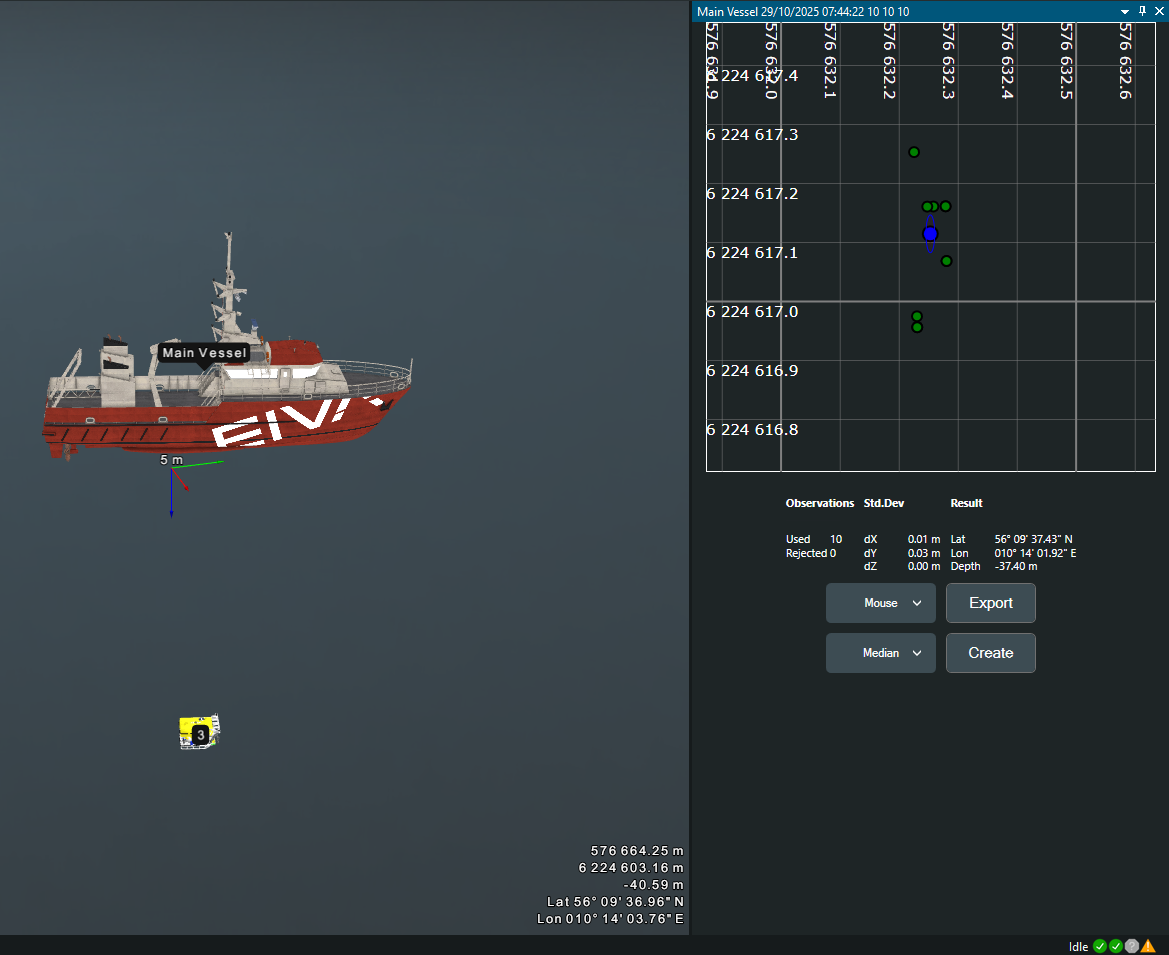The height and width of the screenshot is (955, 1169).
Task: Click the Std.Dev column header
Action: tap(883, 503)
